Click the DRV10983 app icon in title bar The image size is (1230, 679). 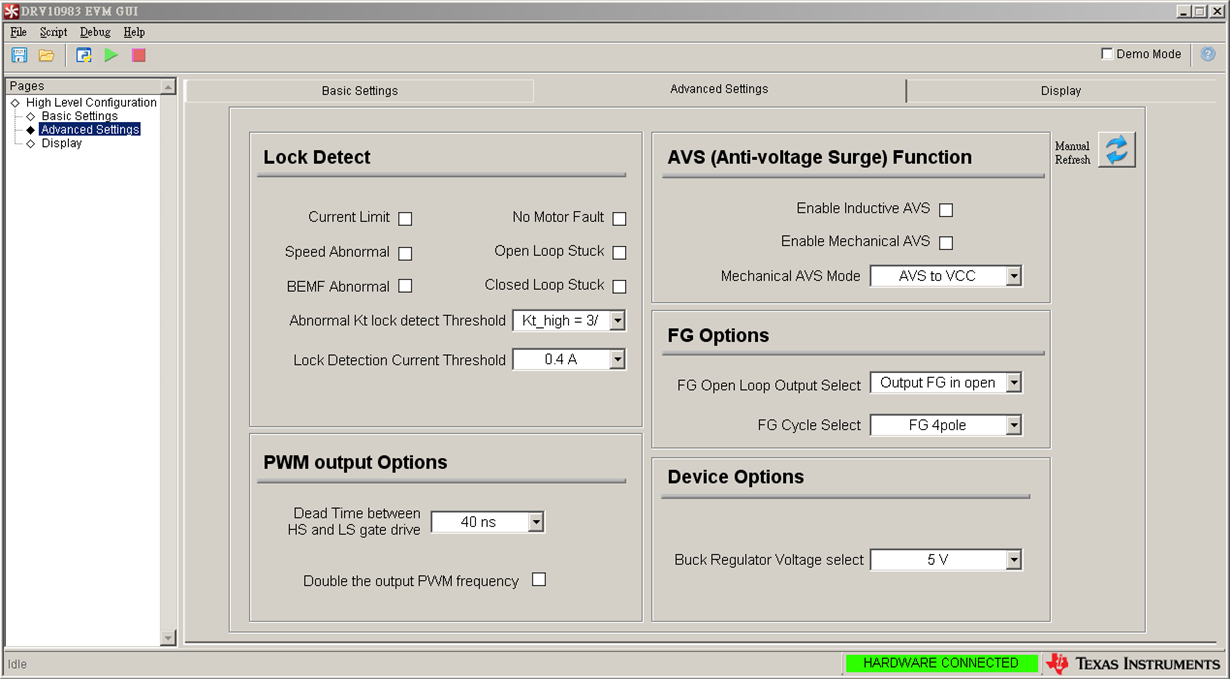11,11
